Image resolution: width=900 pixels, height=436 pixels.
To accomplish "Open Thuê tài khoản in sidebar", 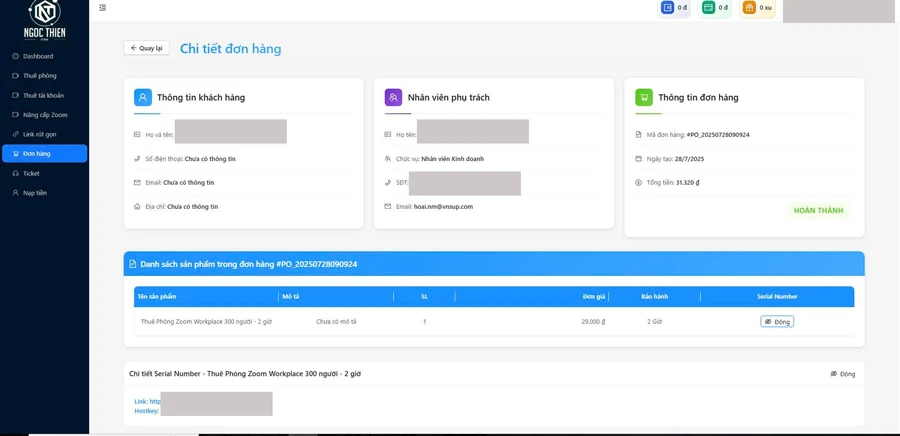I will tap(43, 95).
